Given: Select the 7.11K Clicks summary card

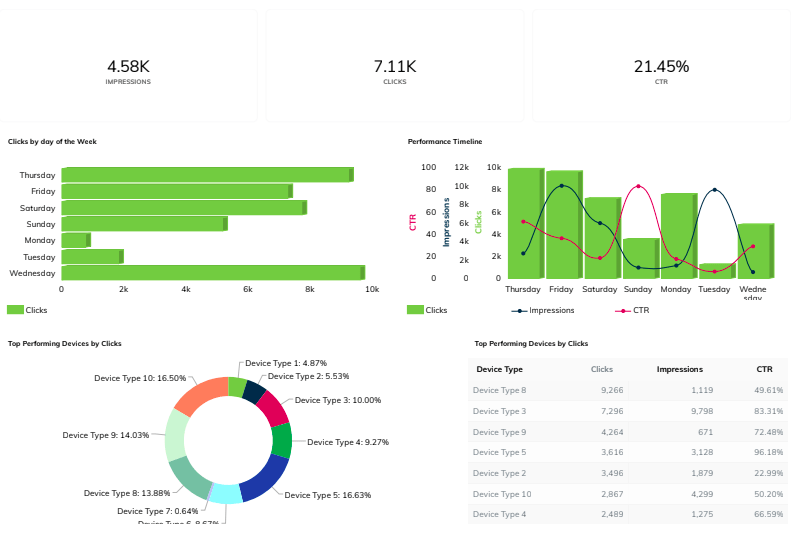Looking at the screenshot, I should click(x=395, y=67).
